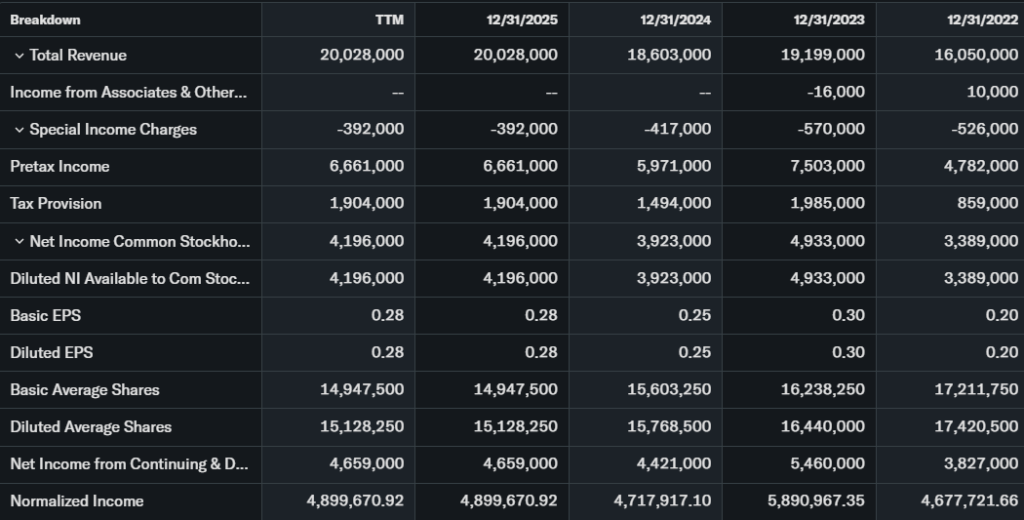Image resolution: width=1024 pixels, height=520 pixels.
Task: Click the Normalized Income row label
Action: (x=77, y=501)
